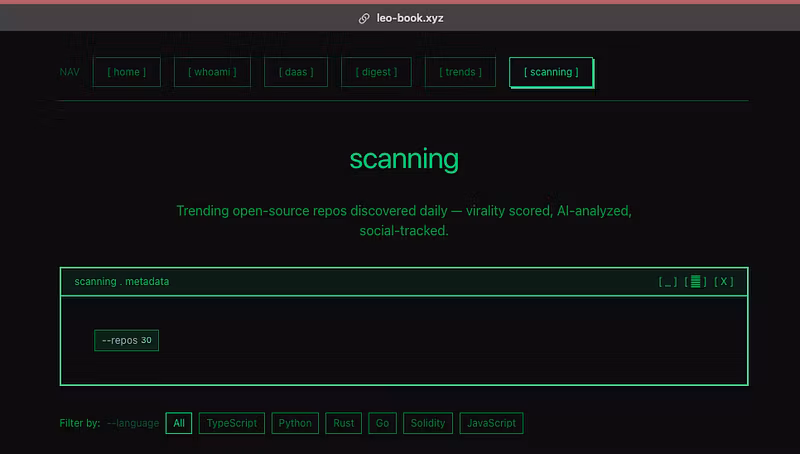Click the link icon beside leo-book.xyz
This screenshot has width=800, height=454.
[x=364, y=18]
